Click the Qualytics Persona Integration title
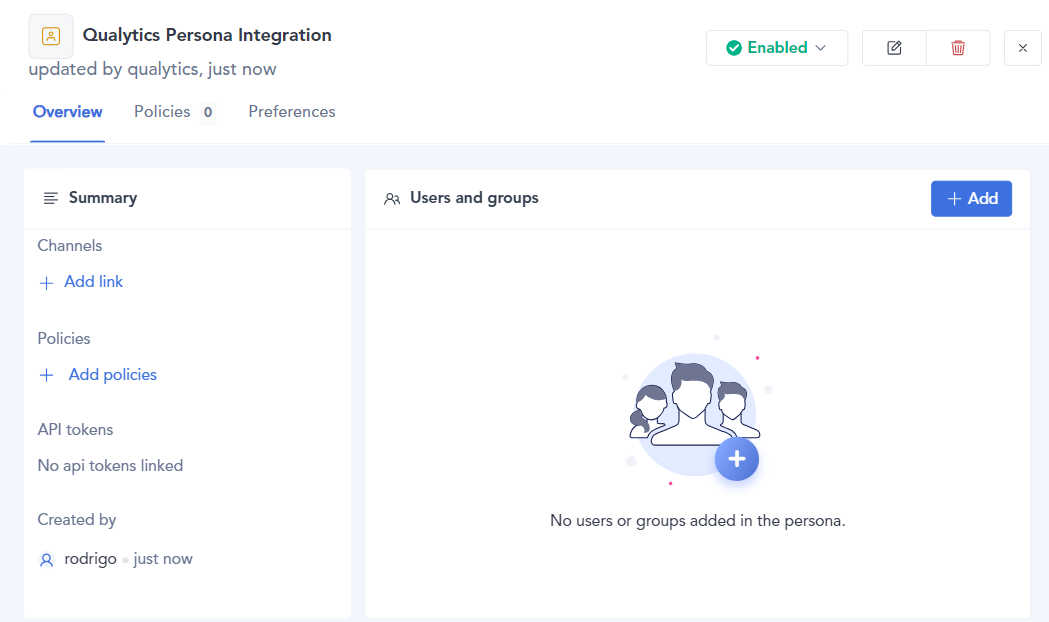The image size is (1049, 622). point(207,35)
